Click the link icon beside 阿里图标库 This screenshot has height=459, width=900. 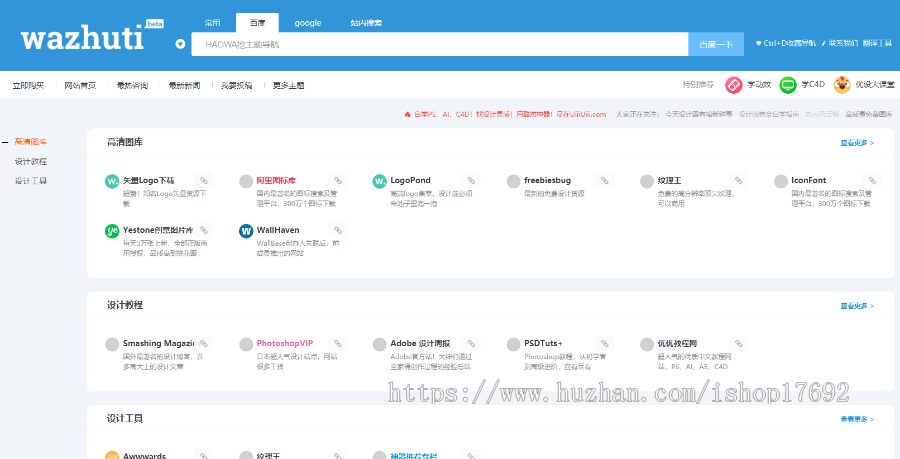[x=338, y=180]
